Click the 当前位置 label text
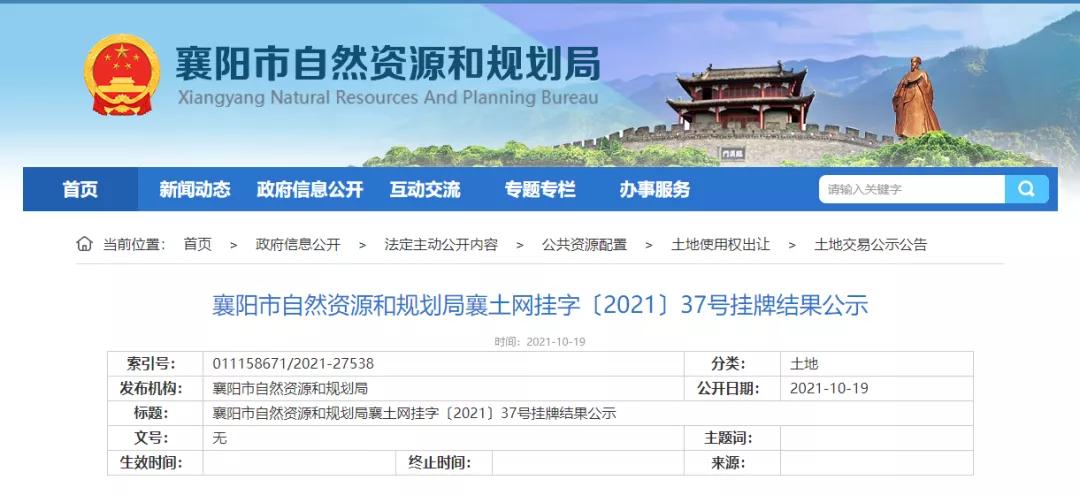Screen dimensions: 1080x495 click(x=134, y=244)
